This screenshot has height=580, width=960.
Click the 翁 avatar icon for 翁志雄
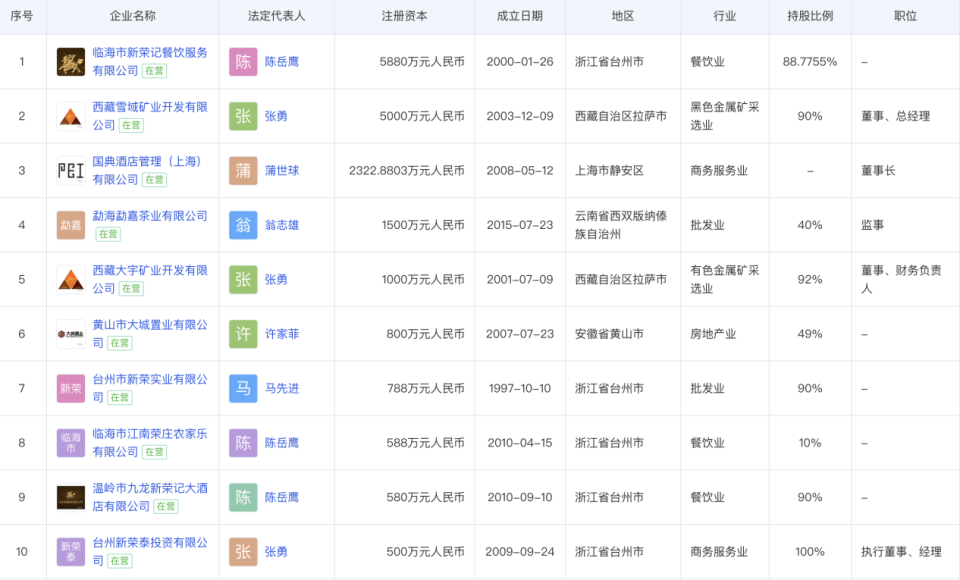coord(242,225)
